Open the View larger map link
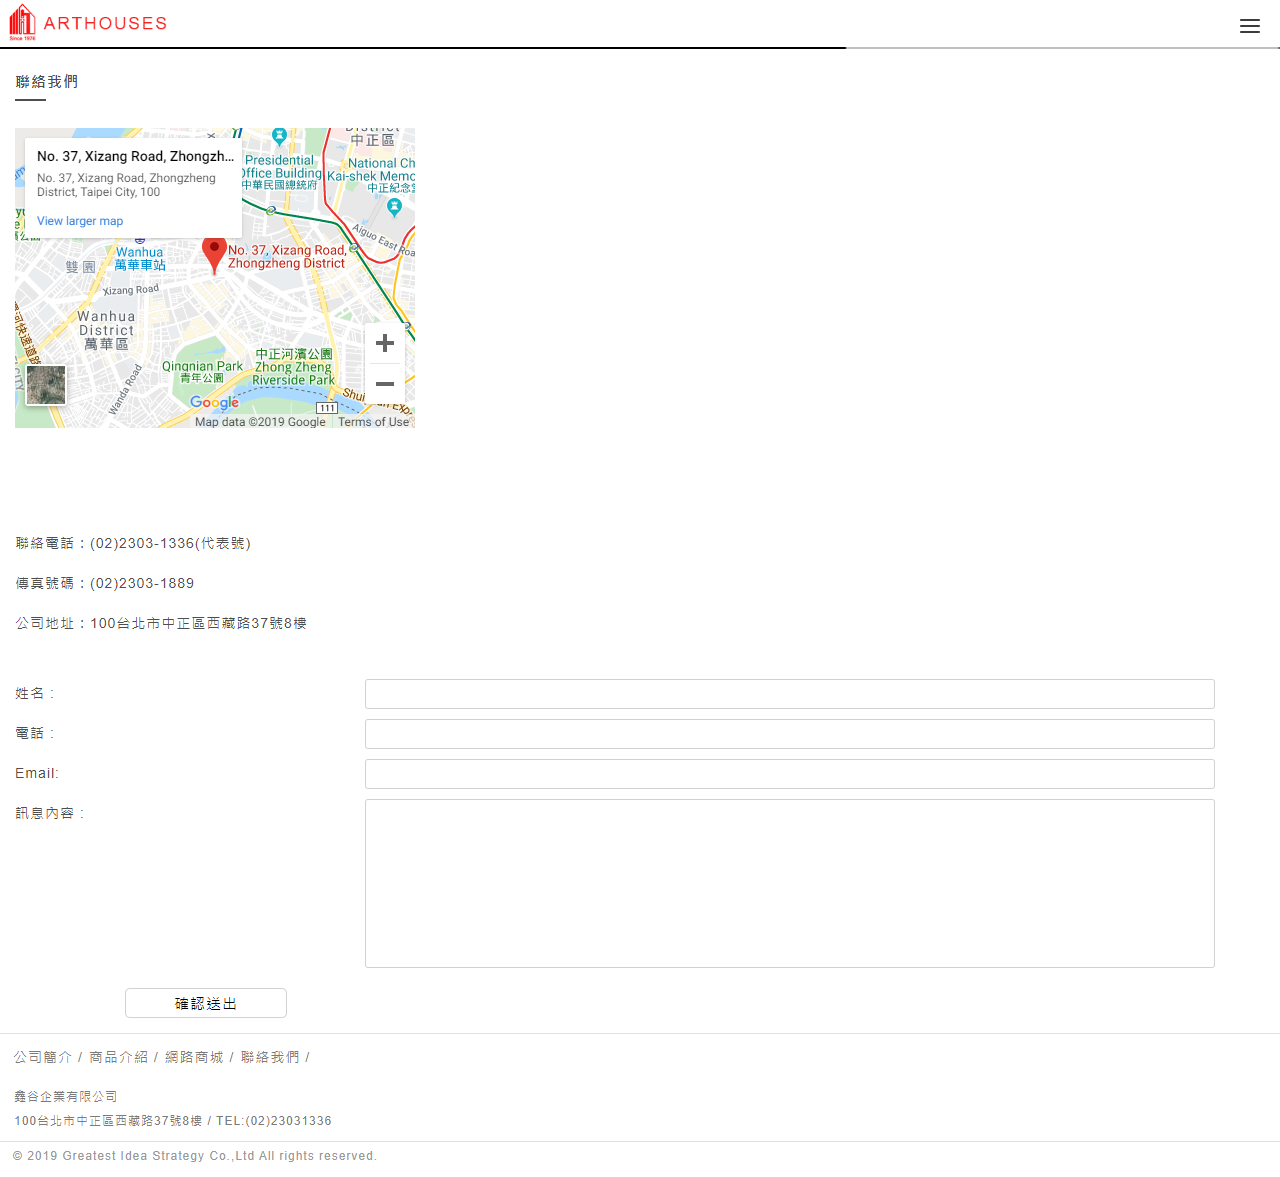 (80, 221)
